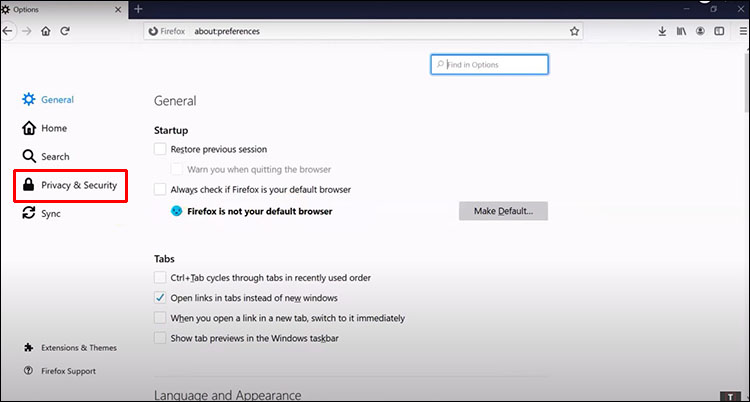Reload the current page

click(x=65, y=31)
